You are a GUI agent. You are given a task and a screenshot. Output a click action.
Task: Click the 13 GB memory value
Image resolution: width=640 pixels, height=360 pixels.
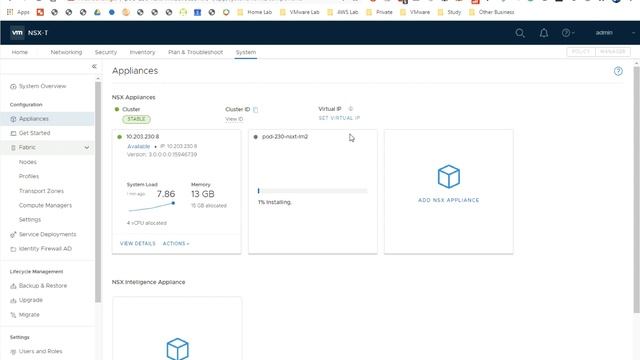(202, 194)
